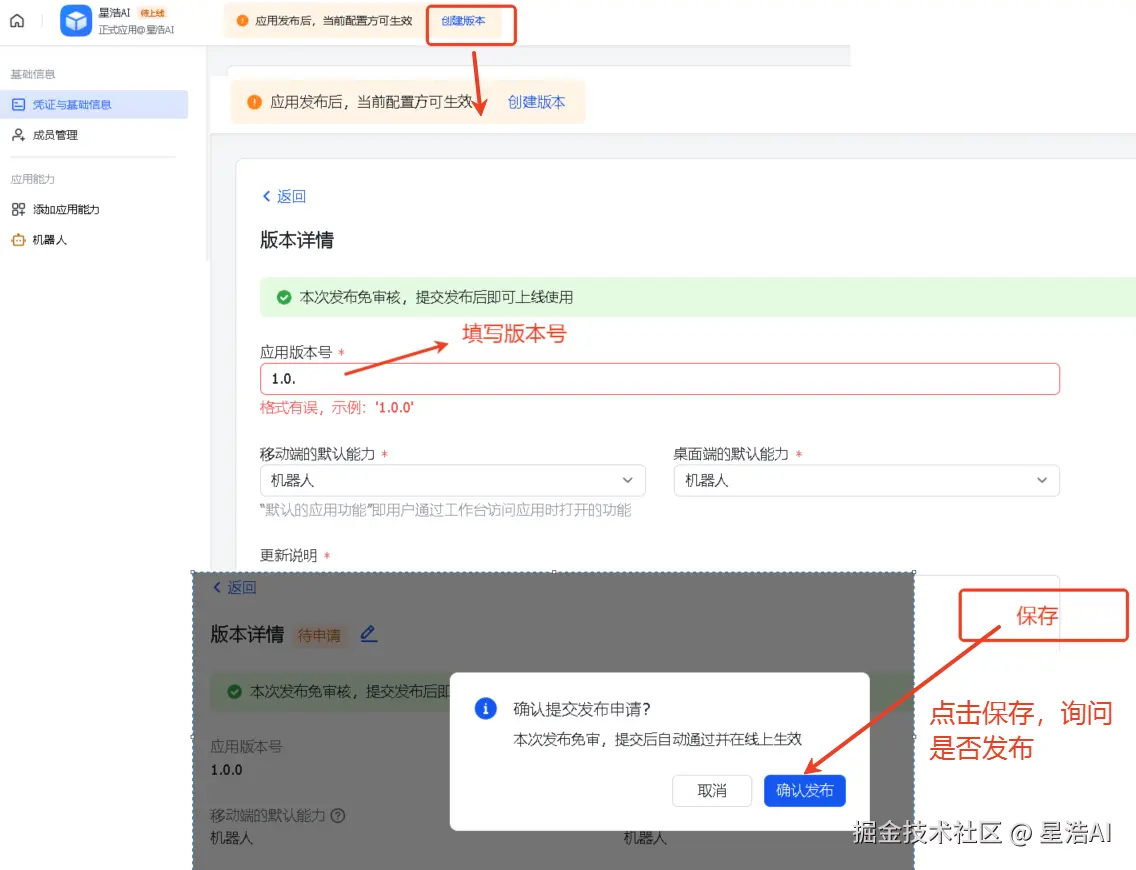1136x870 pixels.
Task: Click the member management person icon
Action: pos(18,135)
